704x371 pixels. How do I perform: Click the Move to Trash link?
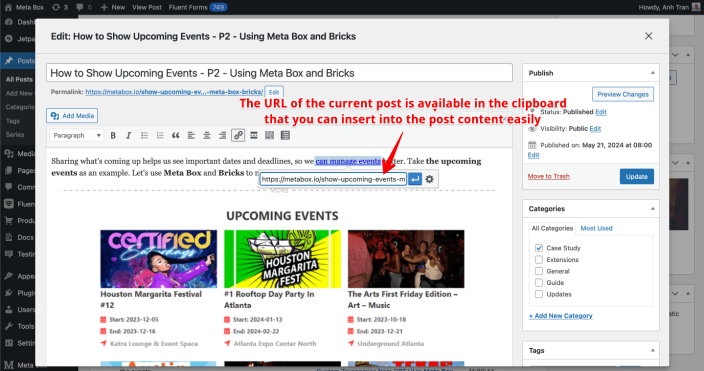pos(549,176)
